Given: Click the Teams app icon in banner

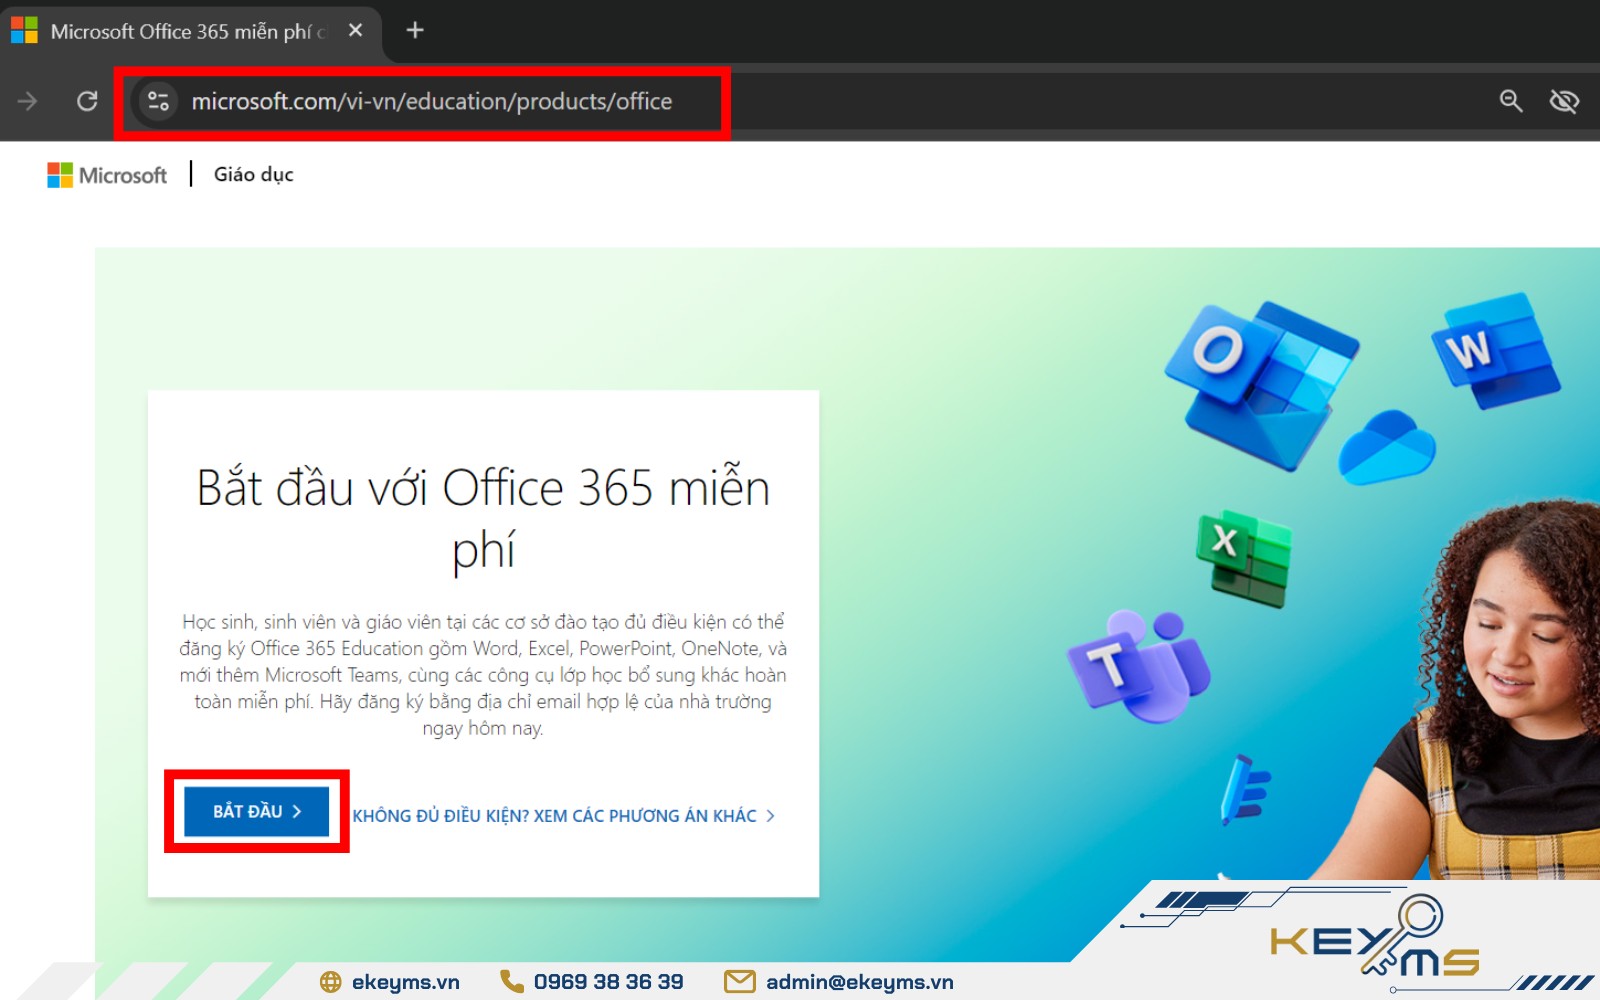Looking at the screenshot, I should pos(1139,666).
